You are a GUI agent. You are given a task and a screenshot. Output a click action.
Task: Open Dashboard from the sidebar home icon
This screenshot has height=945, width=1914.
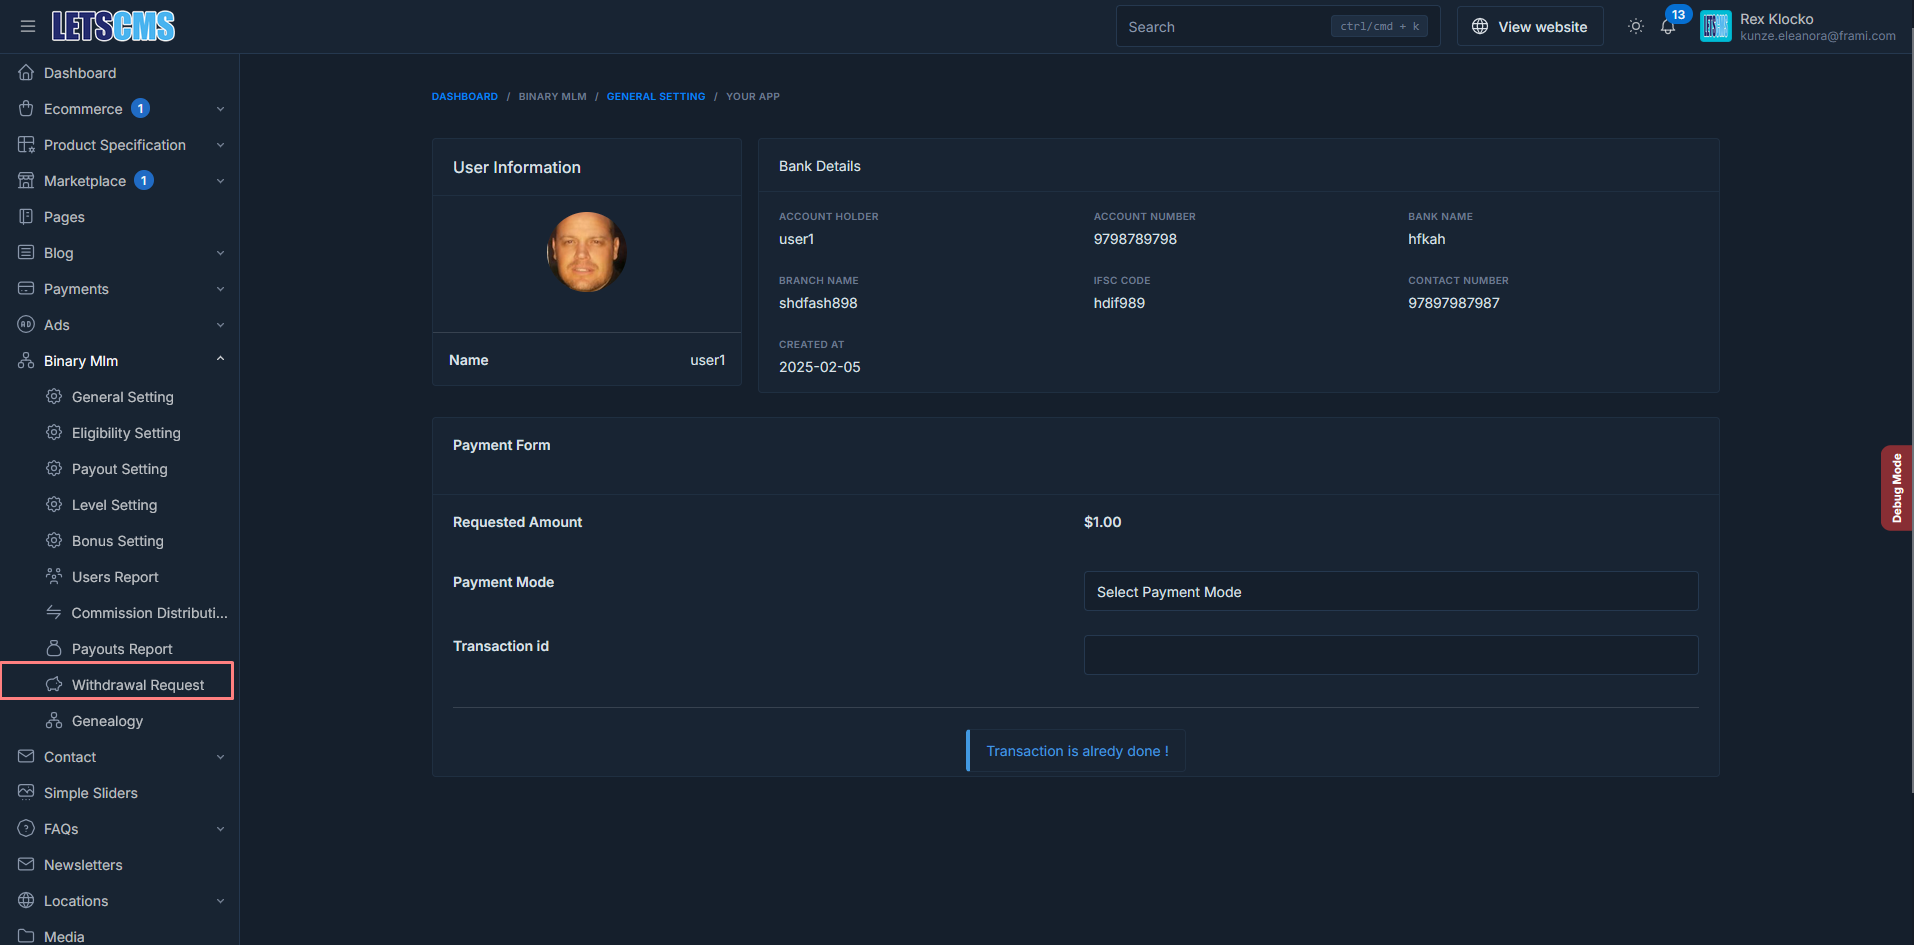[x=26, y=73]
